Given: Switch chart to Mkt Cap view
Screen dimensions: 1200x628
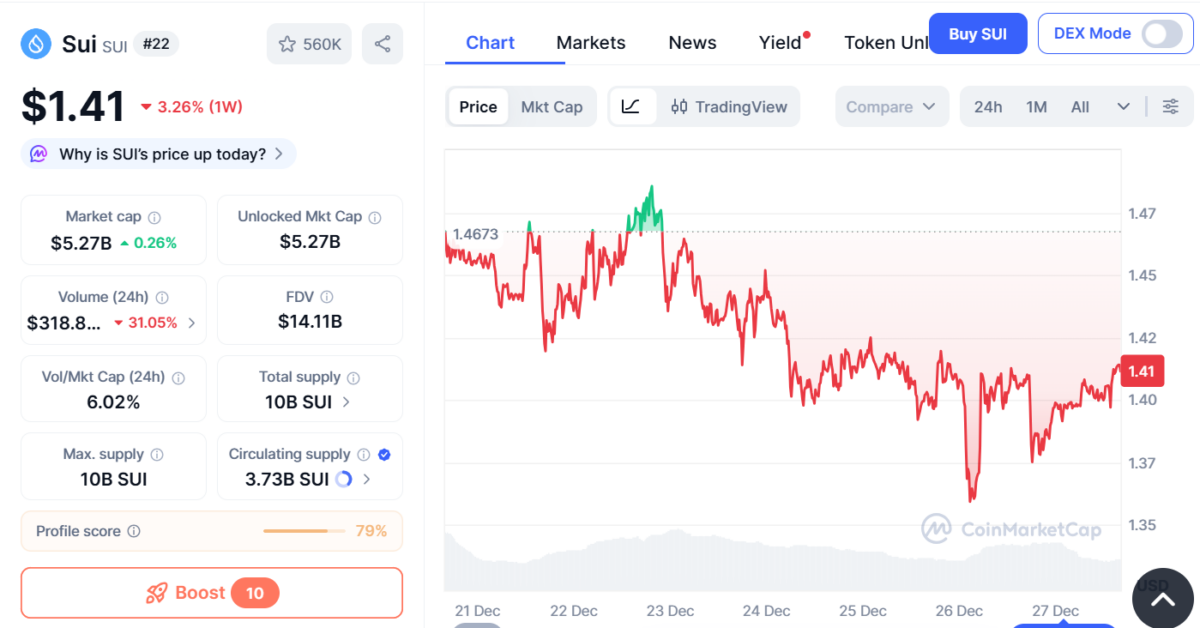Looking at the screenshot, I should [552, 107].
